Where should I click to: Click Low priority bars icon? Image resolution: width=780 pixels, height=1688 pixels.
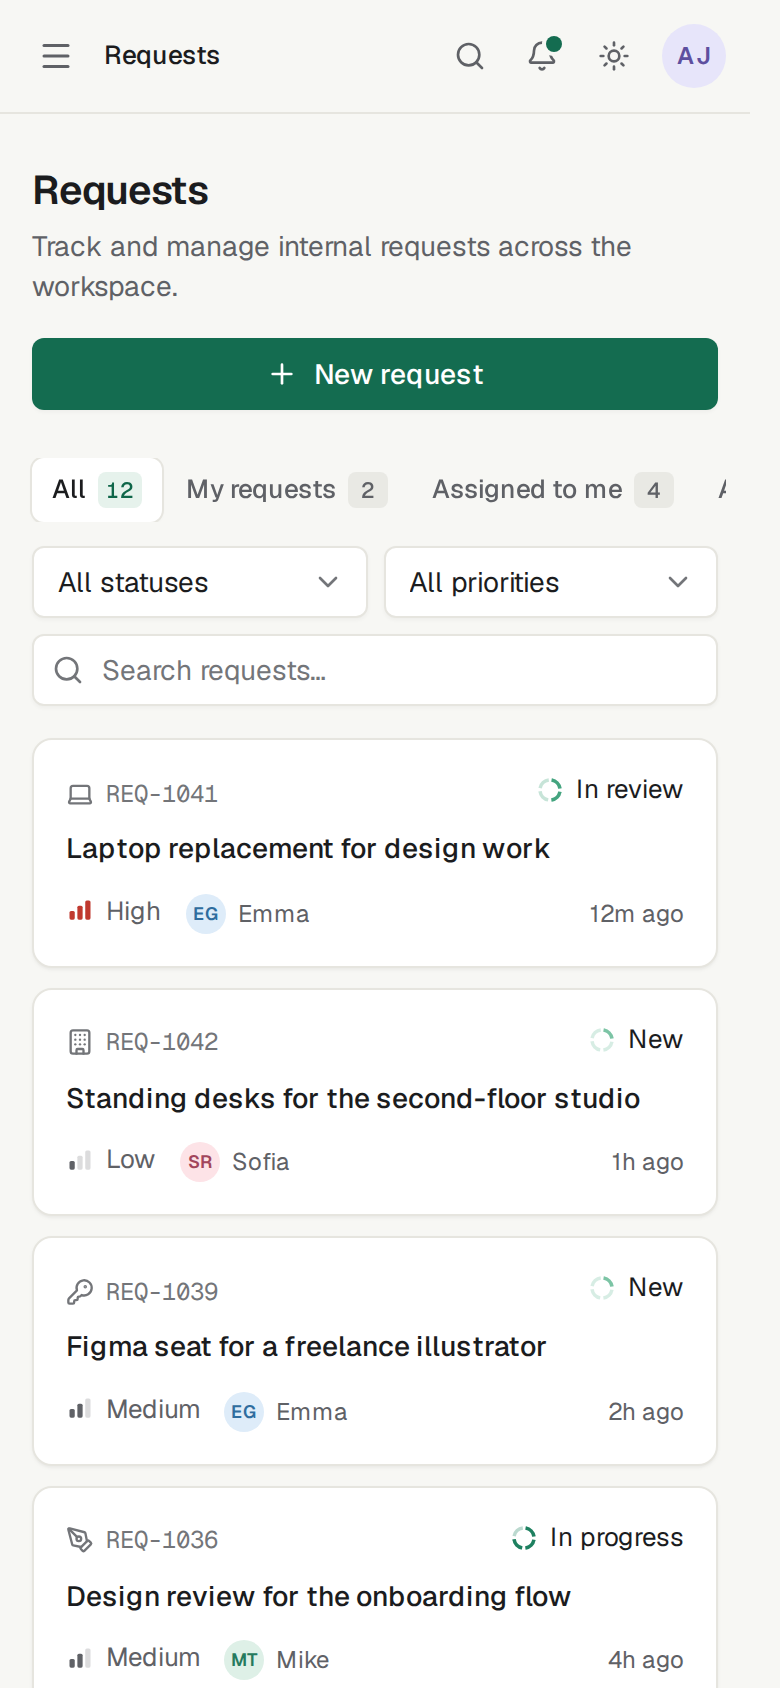[80, 1159]
